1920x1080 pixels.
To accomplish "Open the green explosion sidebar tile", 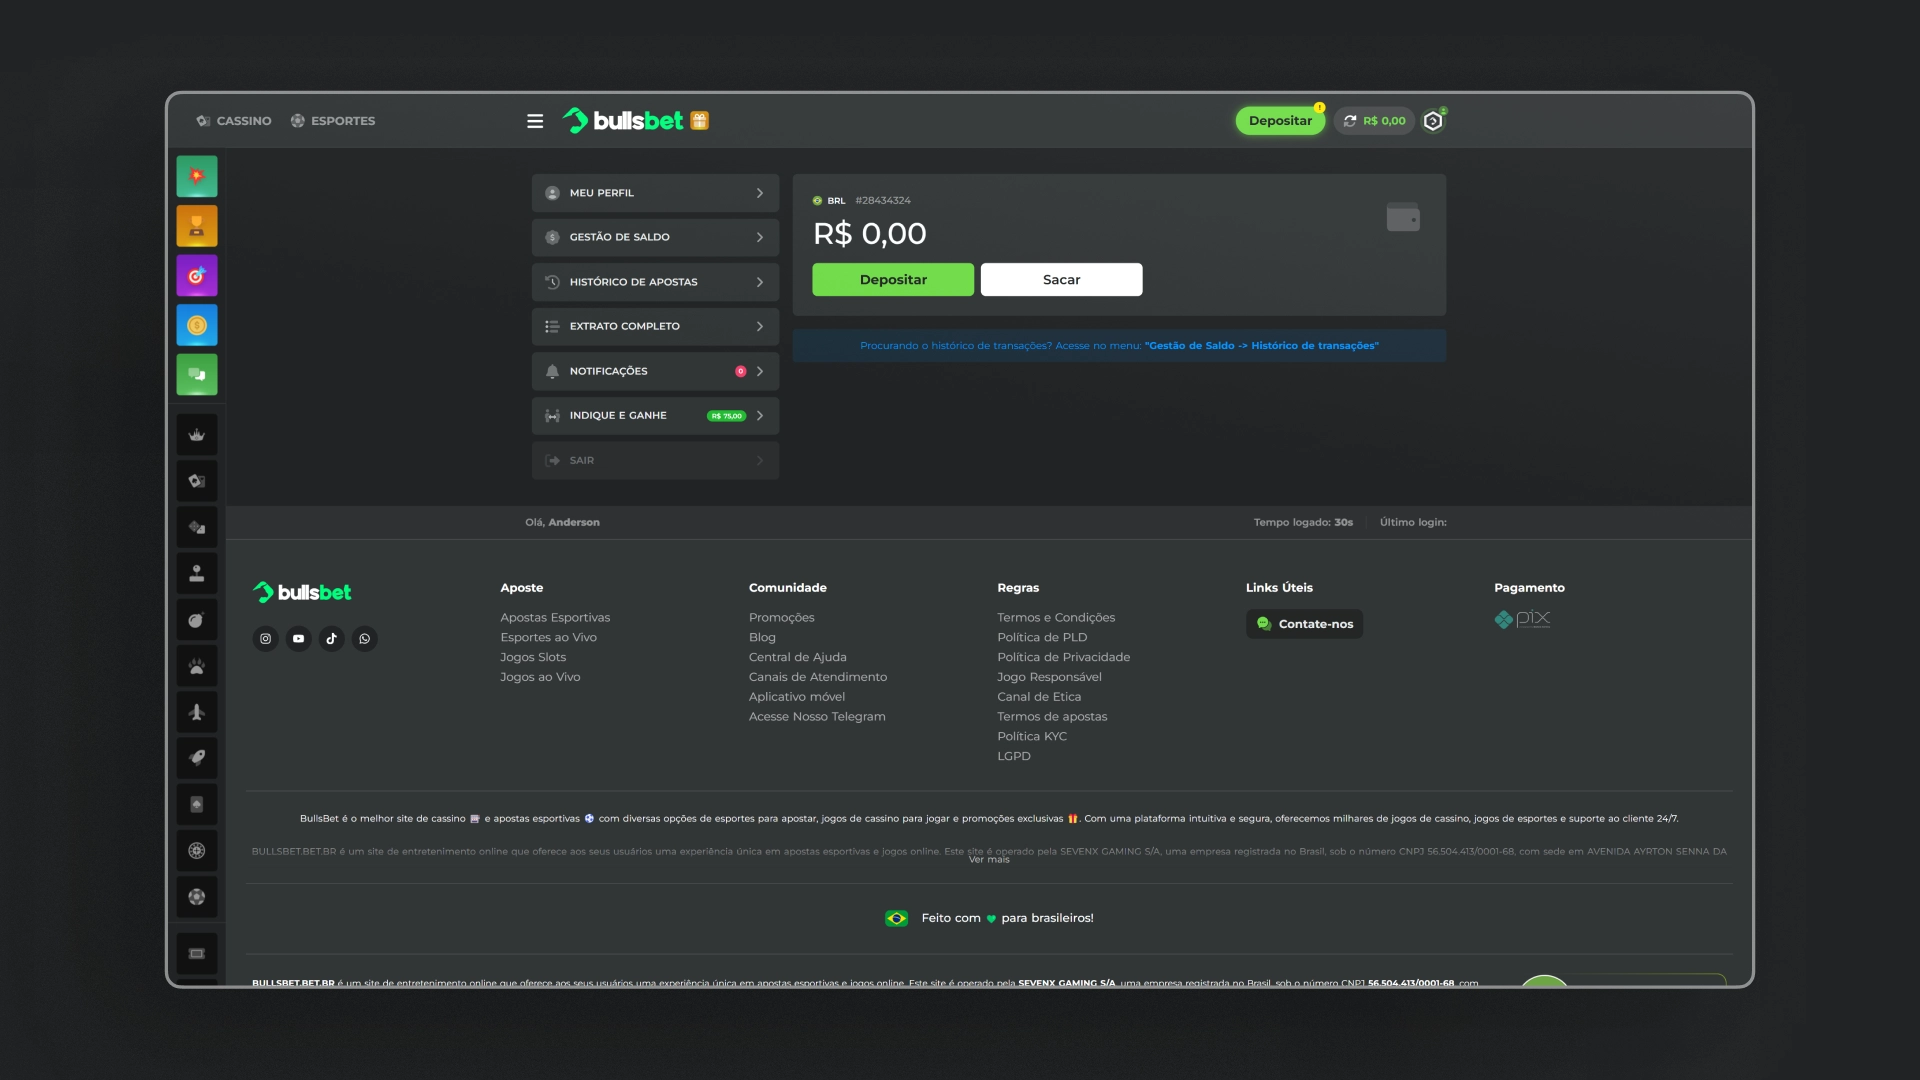I will (197, 176).
